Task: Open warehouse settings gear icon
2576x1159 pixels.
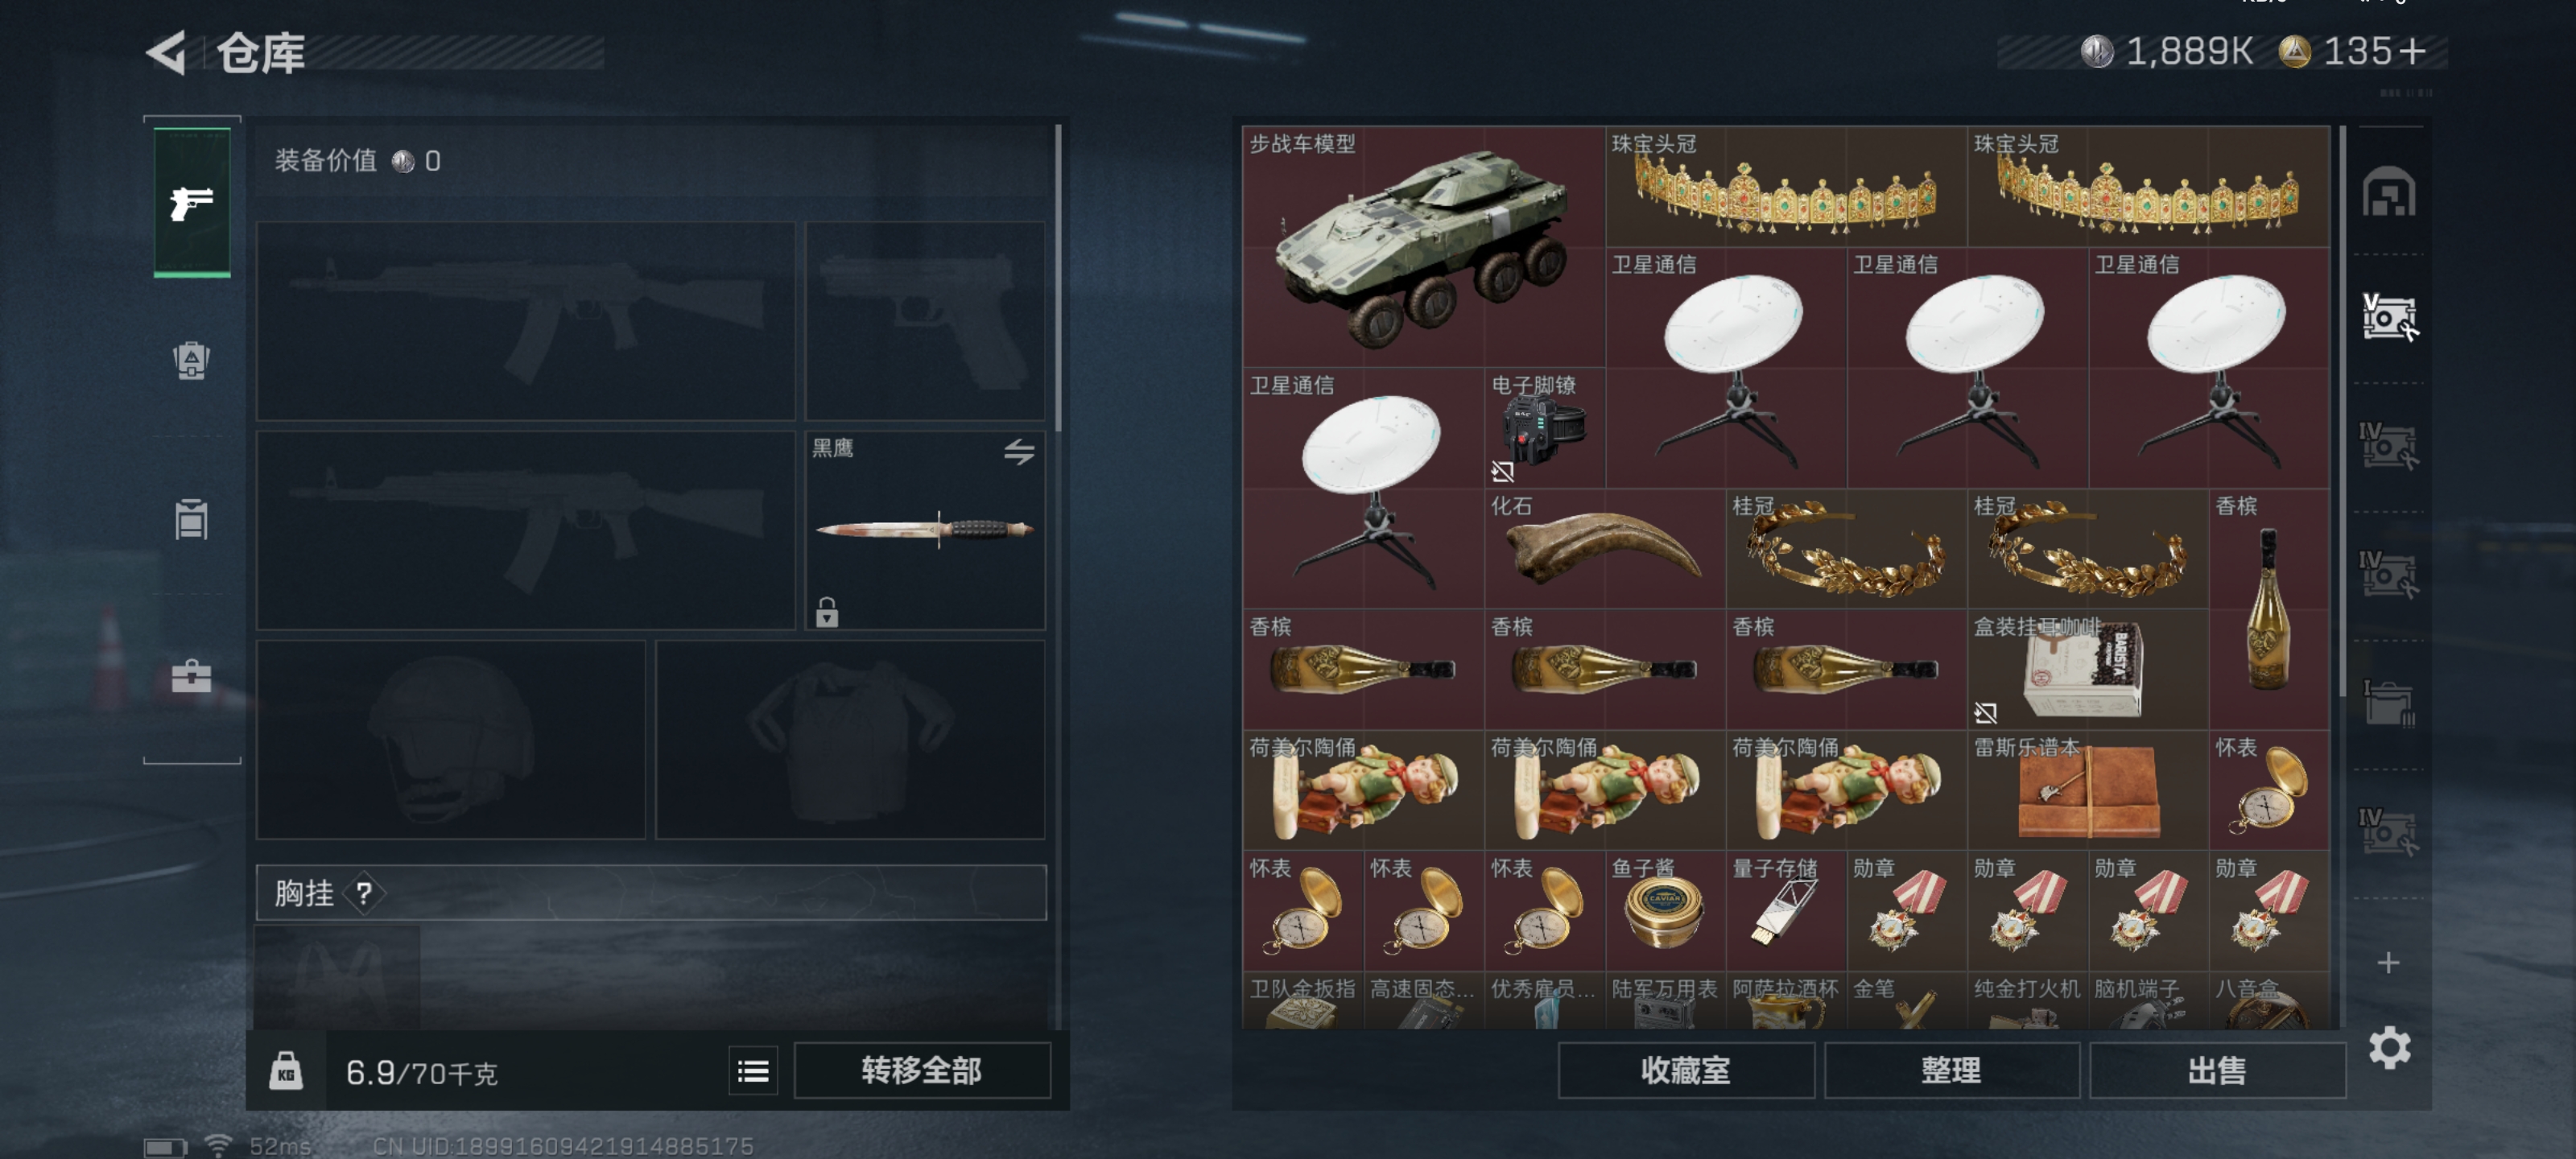Action: click(x=2389, y=1048)
